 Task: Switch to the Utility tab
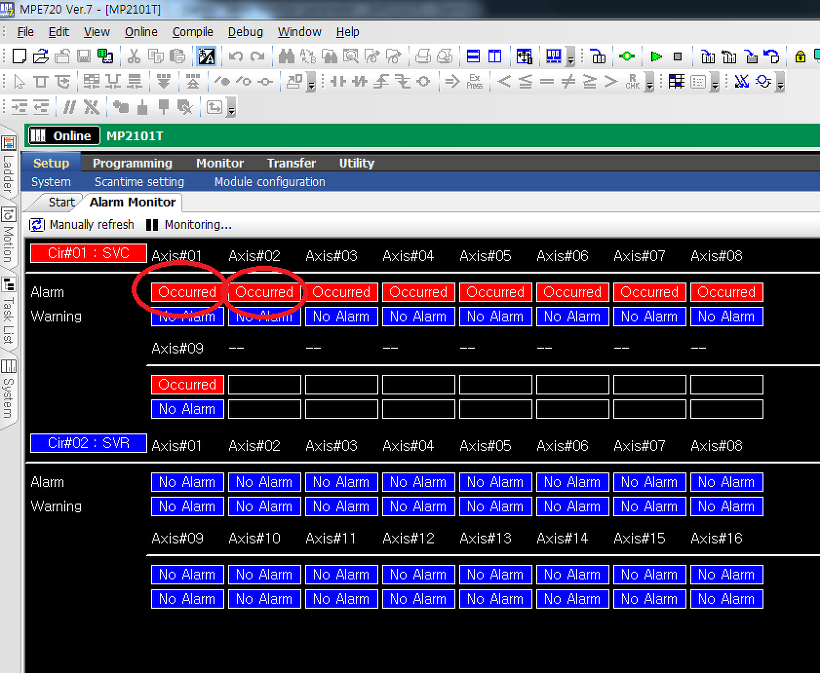tap(357, 163)
